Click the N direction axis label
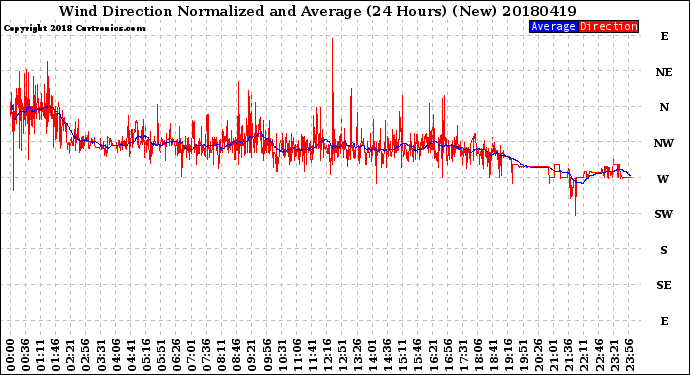The image size is (690, 375). [664, 107]
